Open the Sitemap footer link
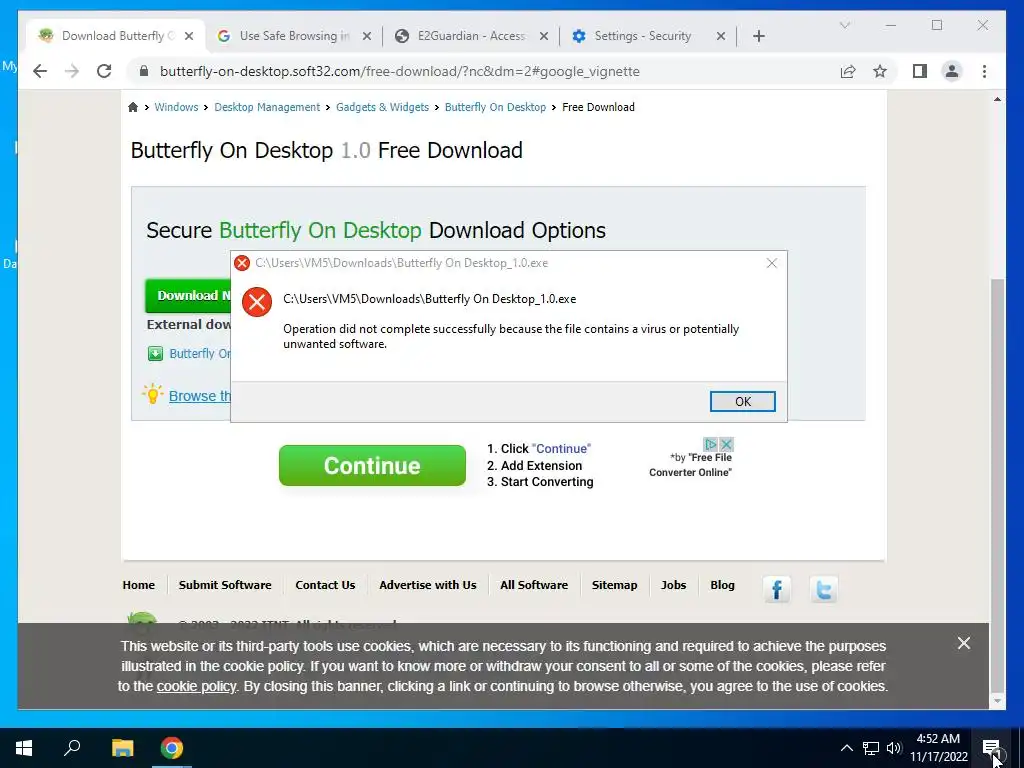Image resolution: width=1024 pixels, height=768 pixels. (x=614, y=585)
